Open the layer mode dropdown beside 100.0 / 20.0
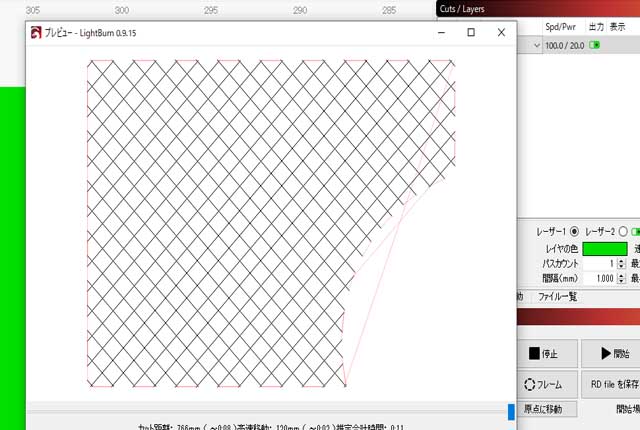640x430 pixels. 537,45
